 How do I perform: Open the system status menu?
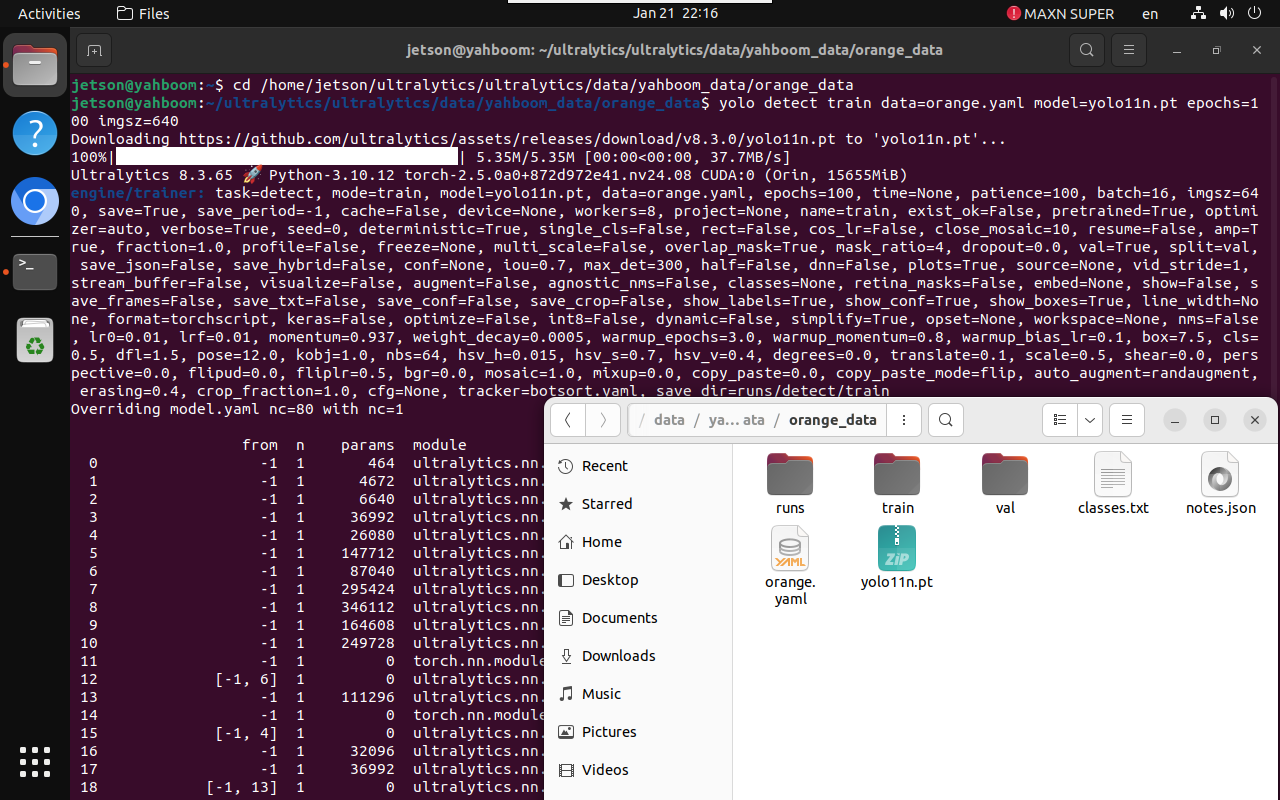[1226, 14]
